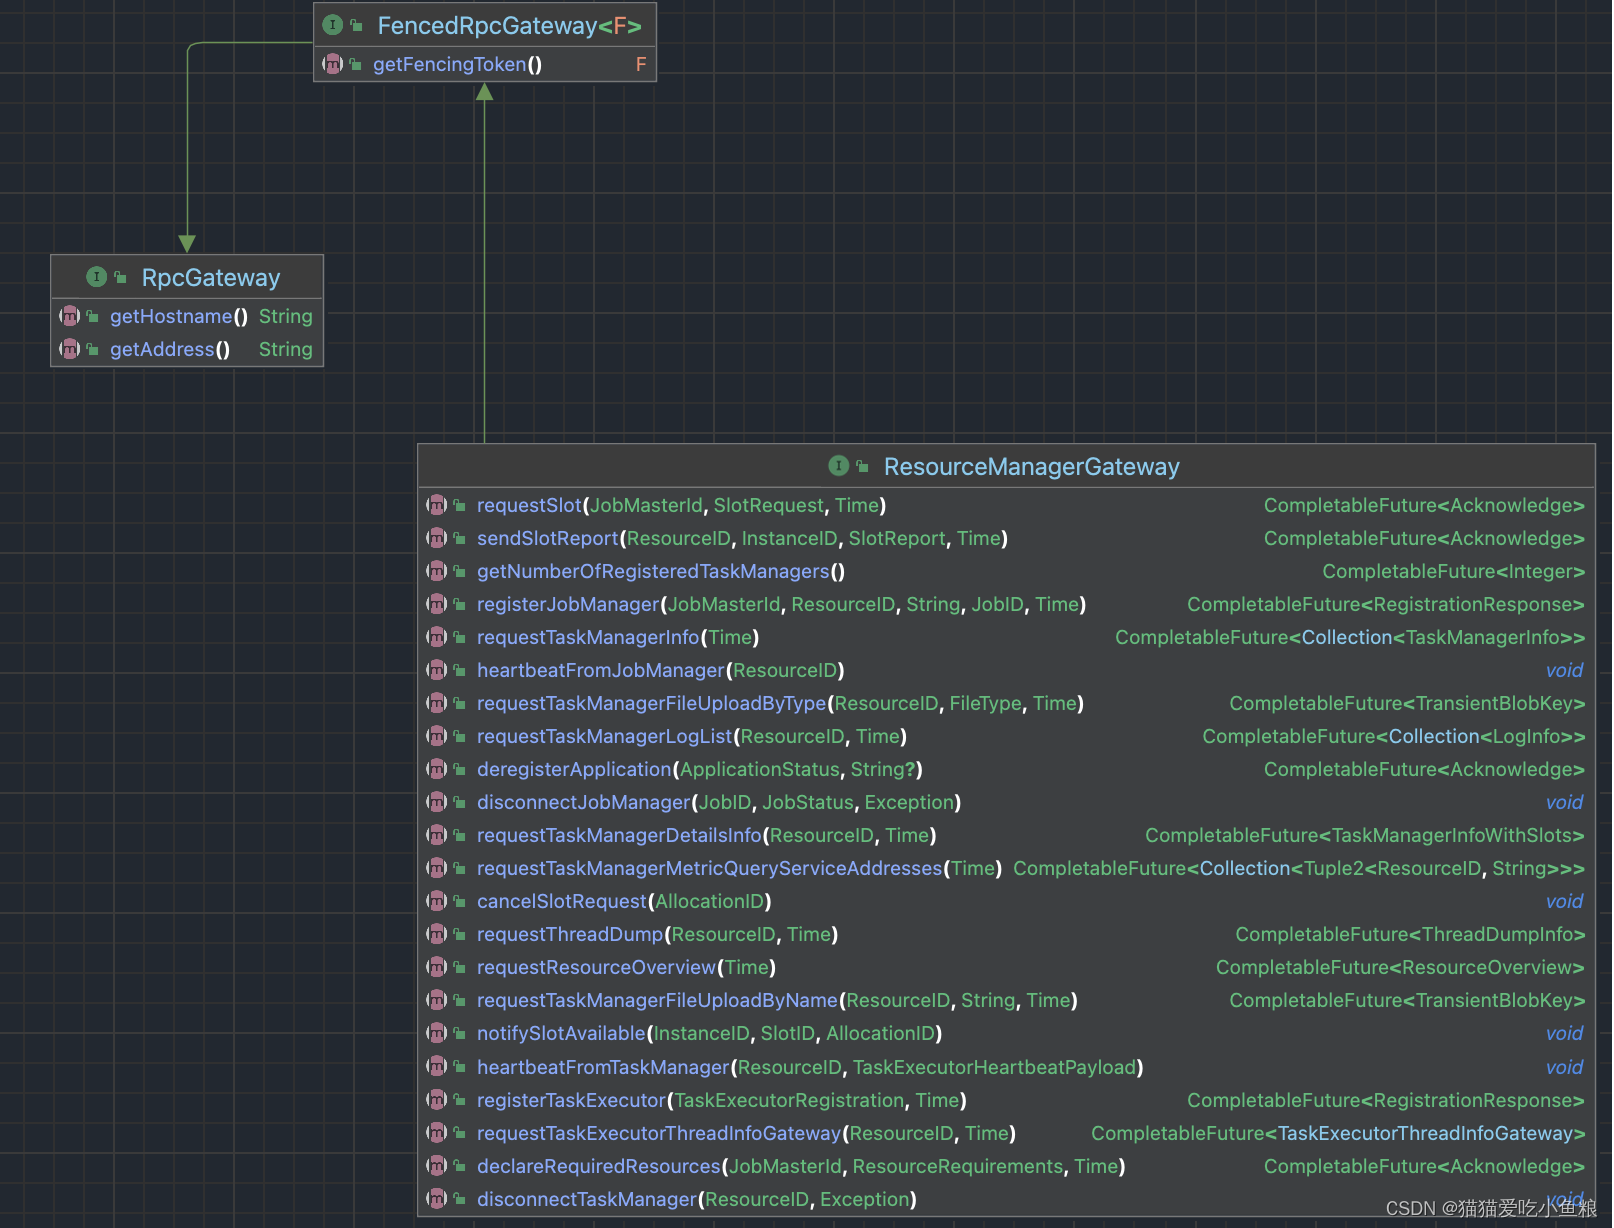The height and width of the screenshot is (1228, 1614).
Task: Click the requestThreadDump method icon
Action: (x=437, y=934)
